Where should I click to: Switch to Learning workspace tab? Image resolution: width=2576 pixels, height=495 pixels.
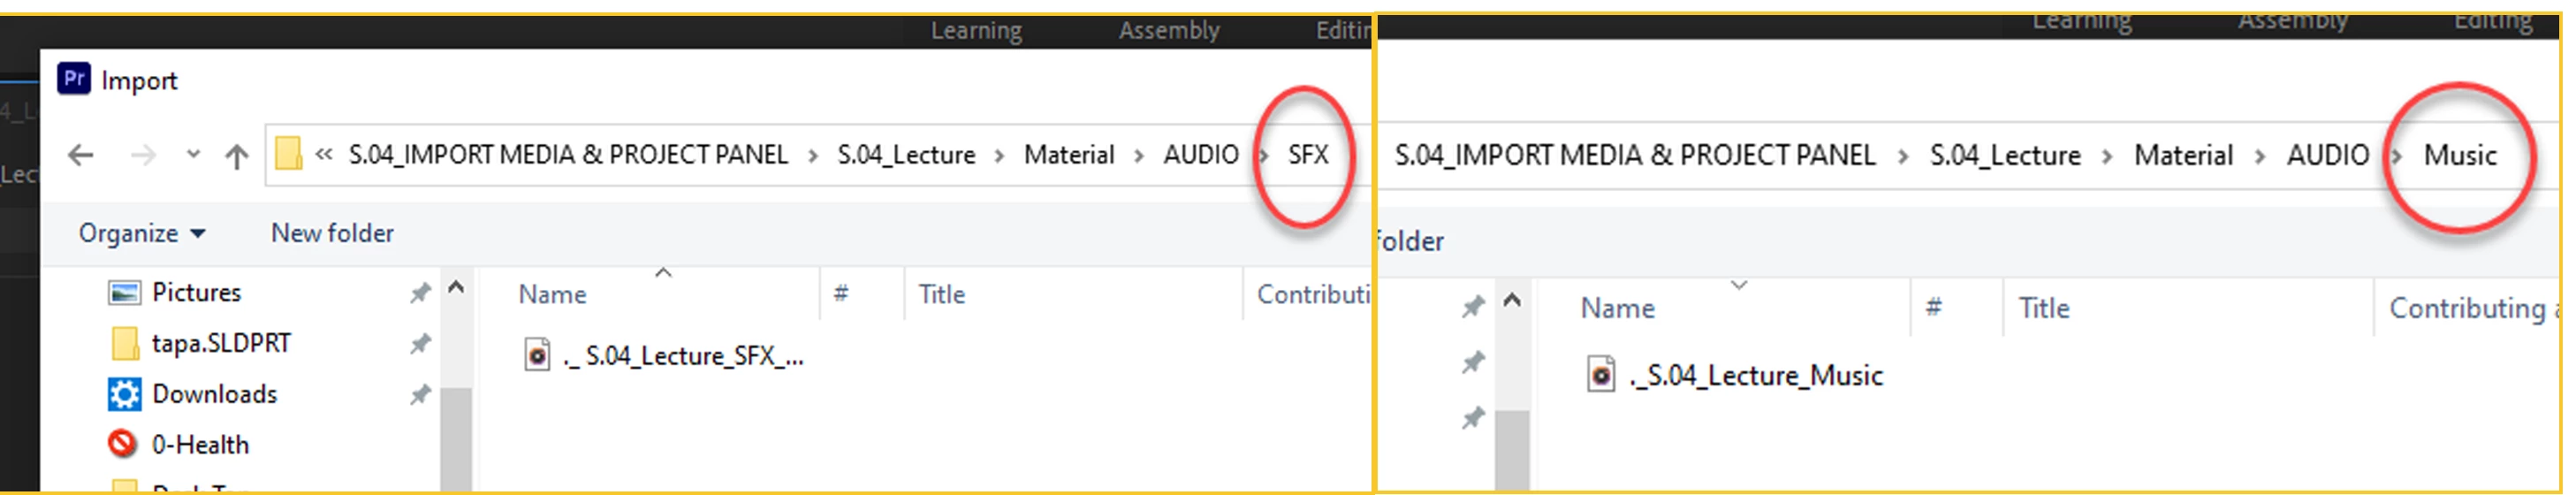point(976,31)
